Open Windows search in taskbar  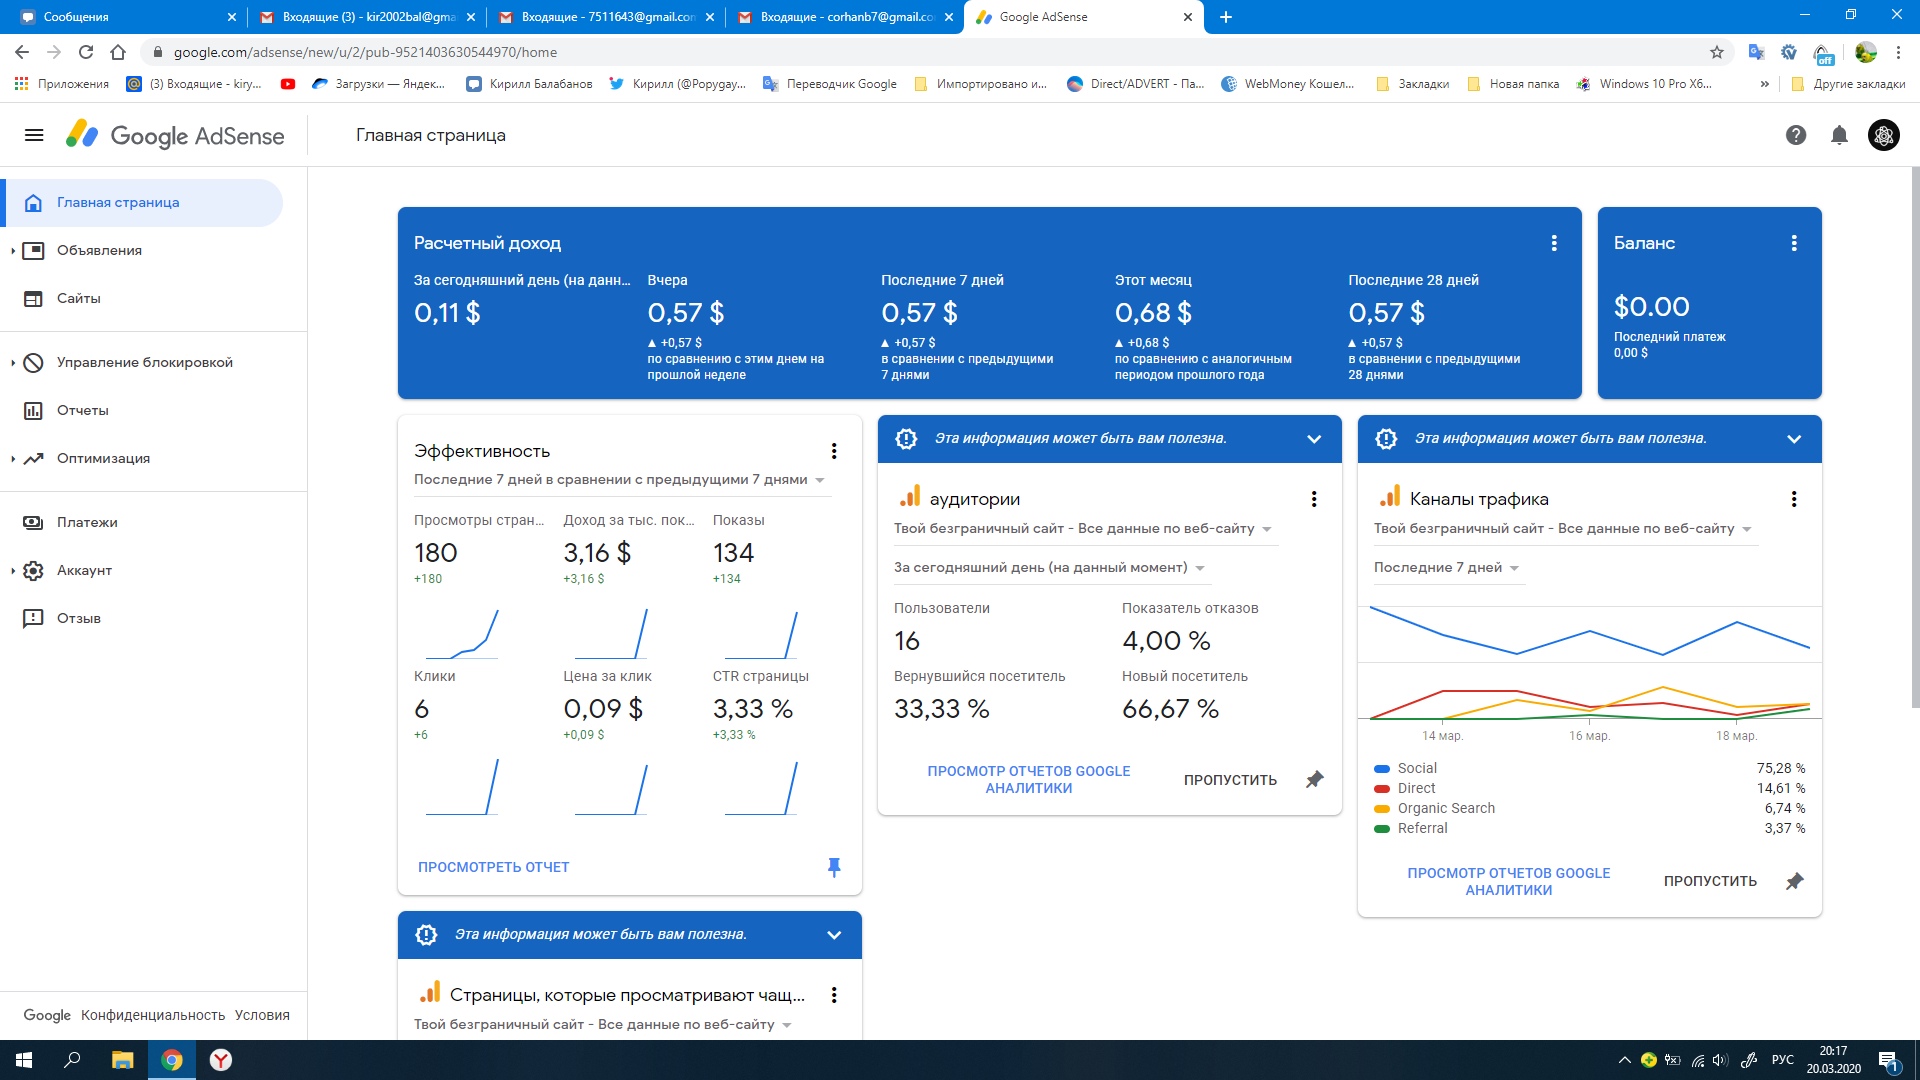point(72,1060)
